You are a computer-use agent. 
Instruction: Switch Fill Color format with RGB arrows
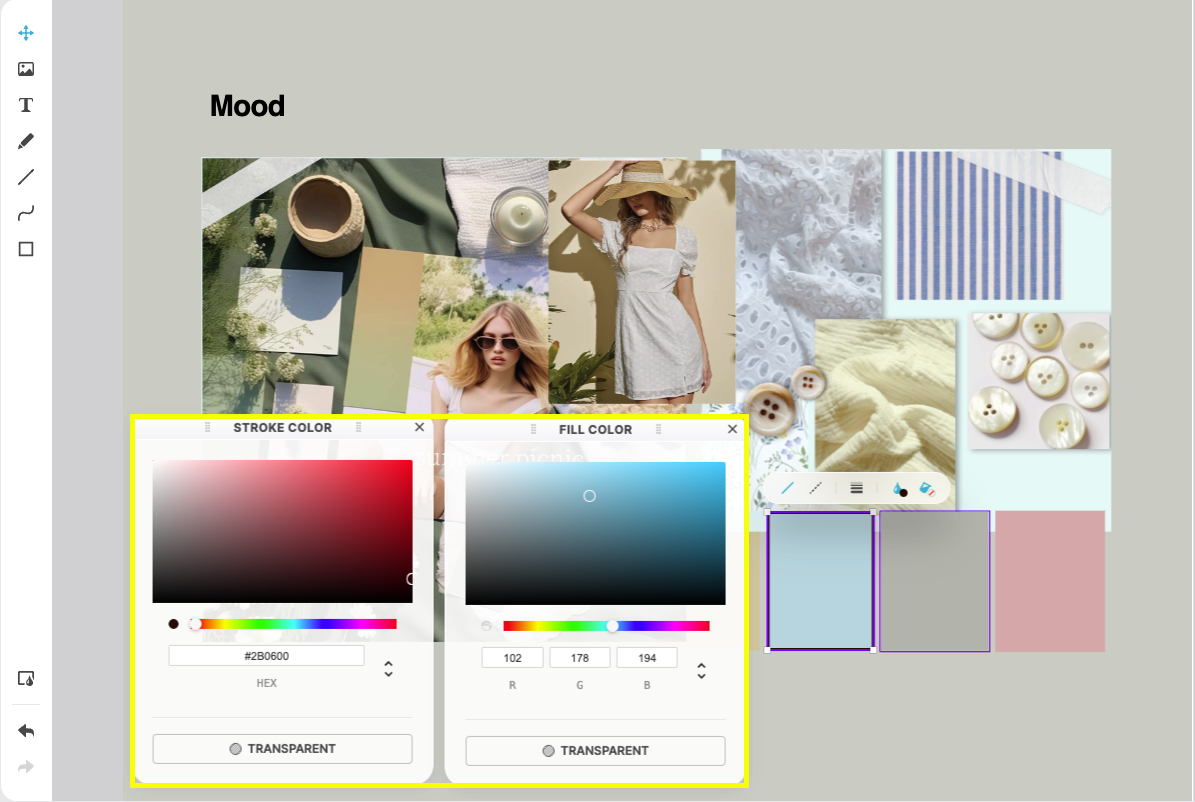point(701,671)
